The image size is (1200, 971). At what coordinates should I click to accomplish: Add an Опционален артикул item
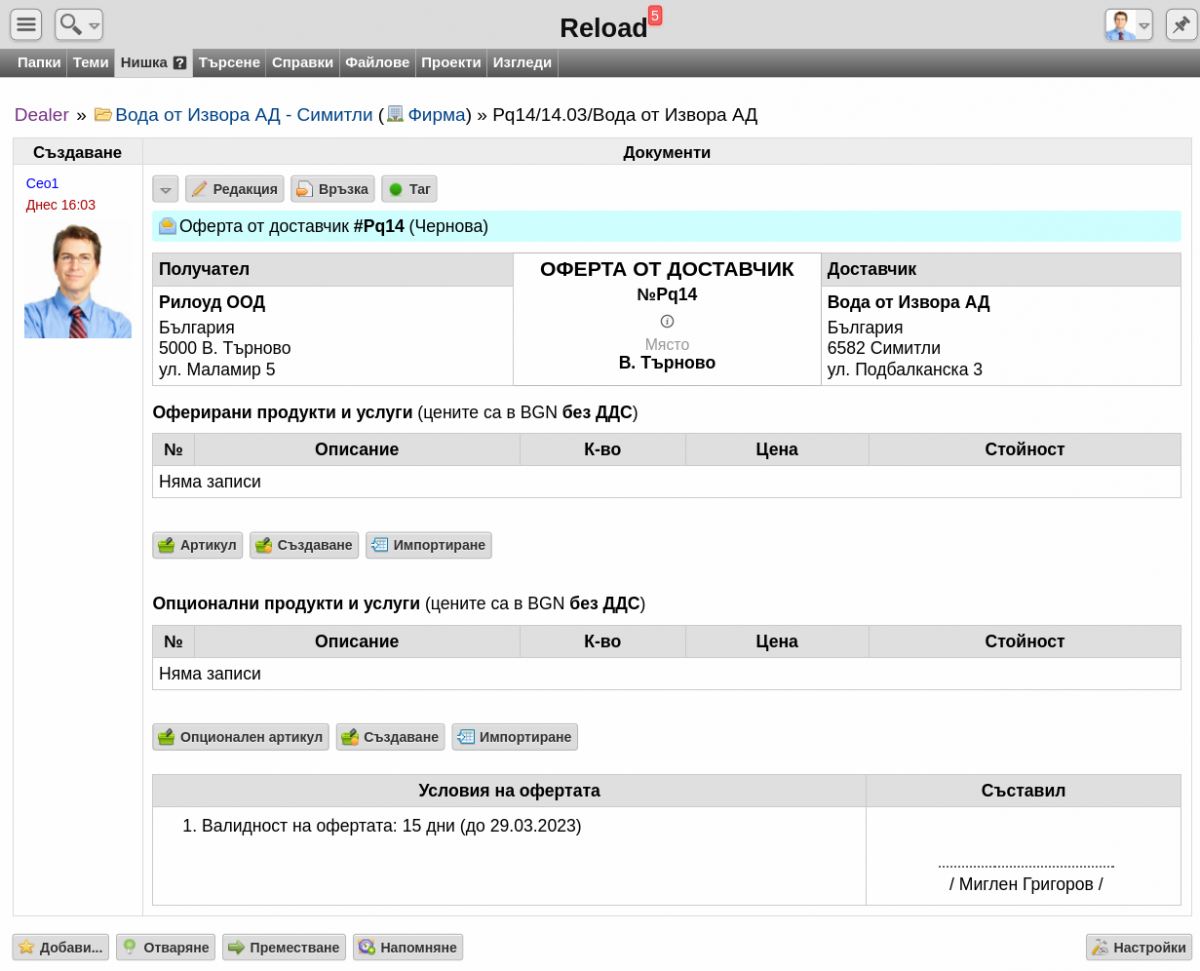click(241, 737)
